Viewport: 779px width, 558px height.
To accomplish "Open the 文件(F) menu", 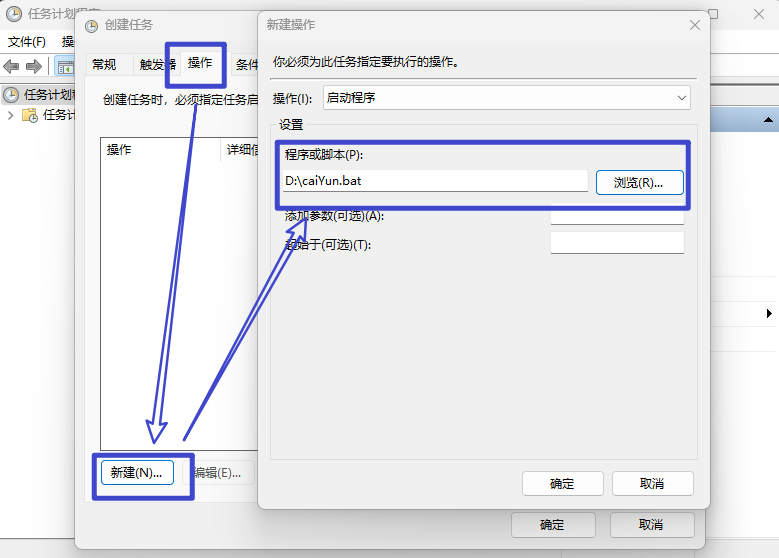I will coord(27,42).
